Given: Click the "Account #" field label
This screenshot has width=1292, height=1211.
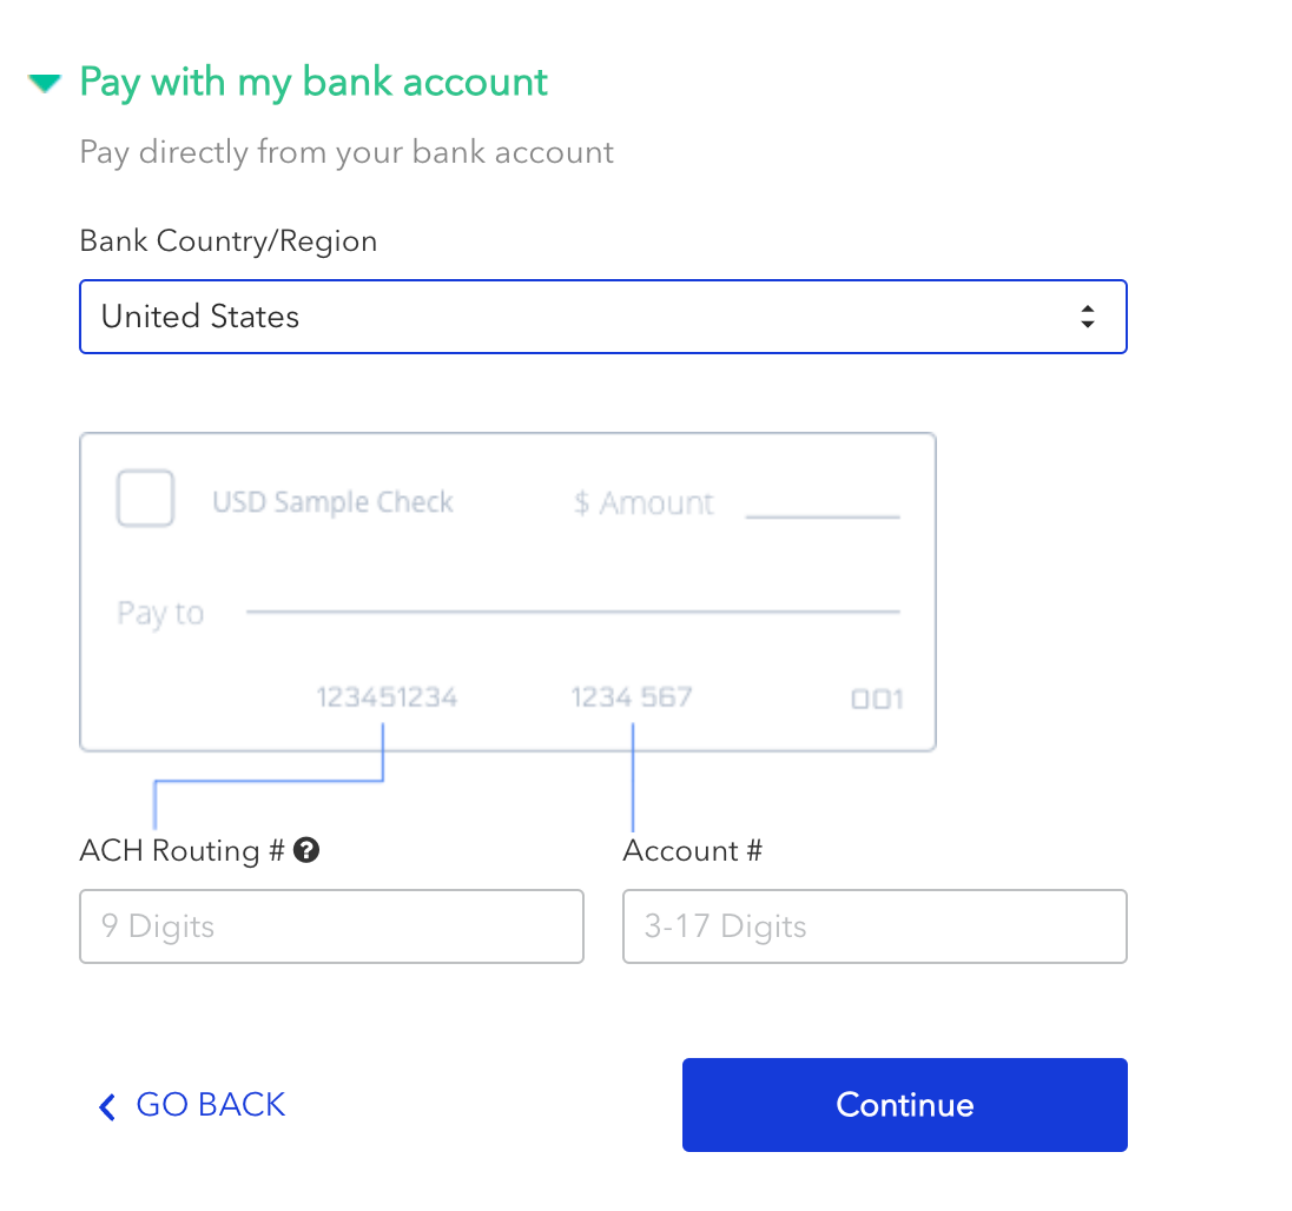Looking at the screenshot, I should pyautogui.click(x=692, y=851).
